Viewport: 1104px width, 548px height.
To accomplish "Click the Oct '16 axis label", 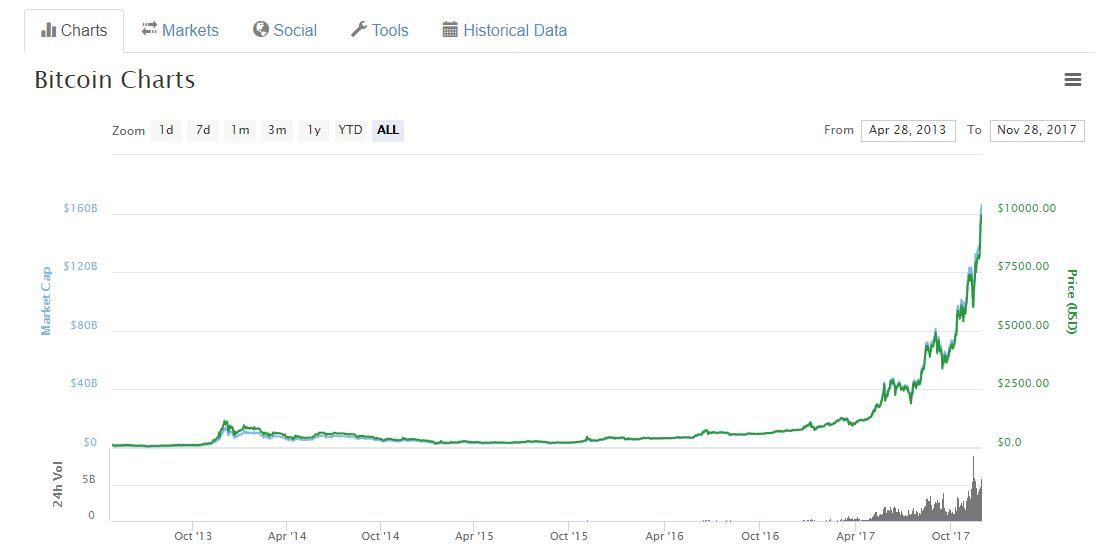I will click(760, 536).
